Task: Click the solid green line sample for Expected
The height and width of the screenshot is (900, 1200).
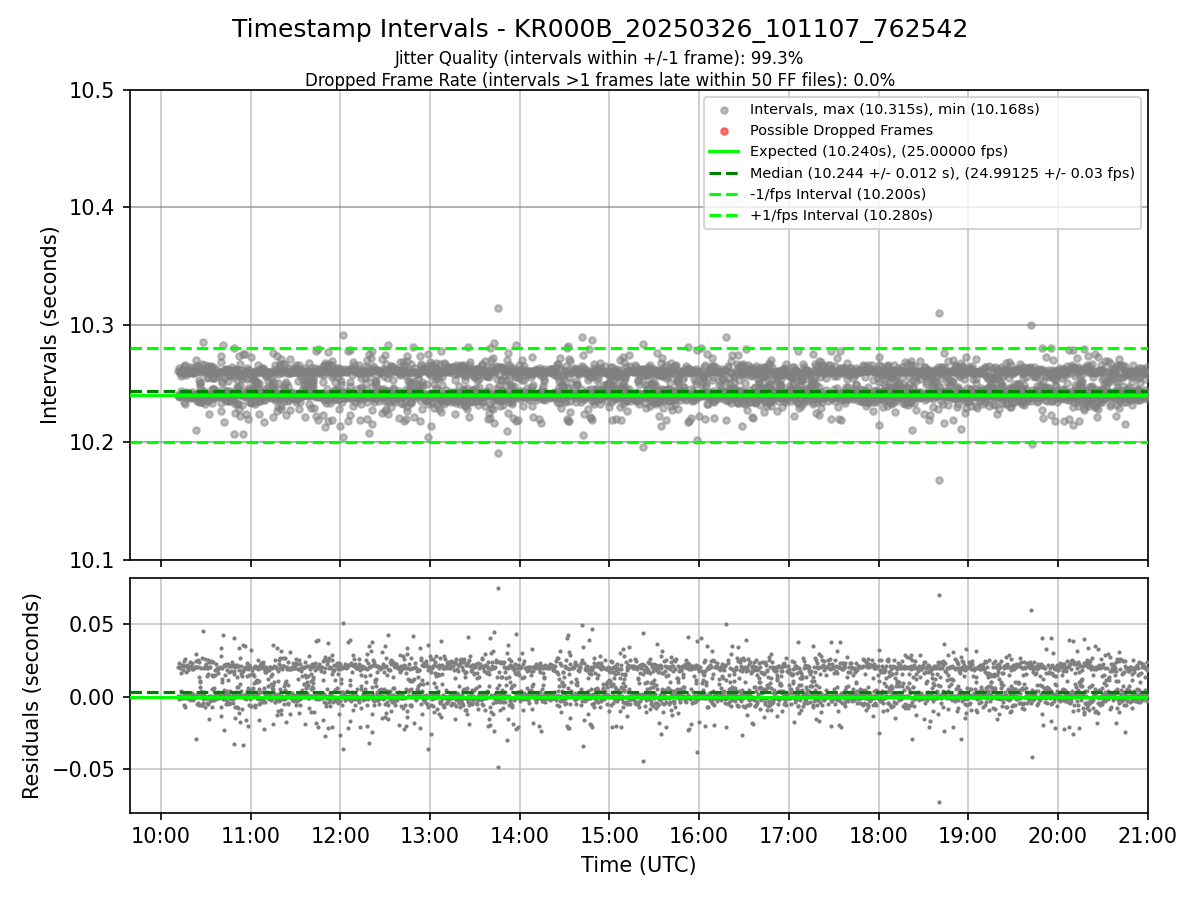Action: coord(724,152)
